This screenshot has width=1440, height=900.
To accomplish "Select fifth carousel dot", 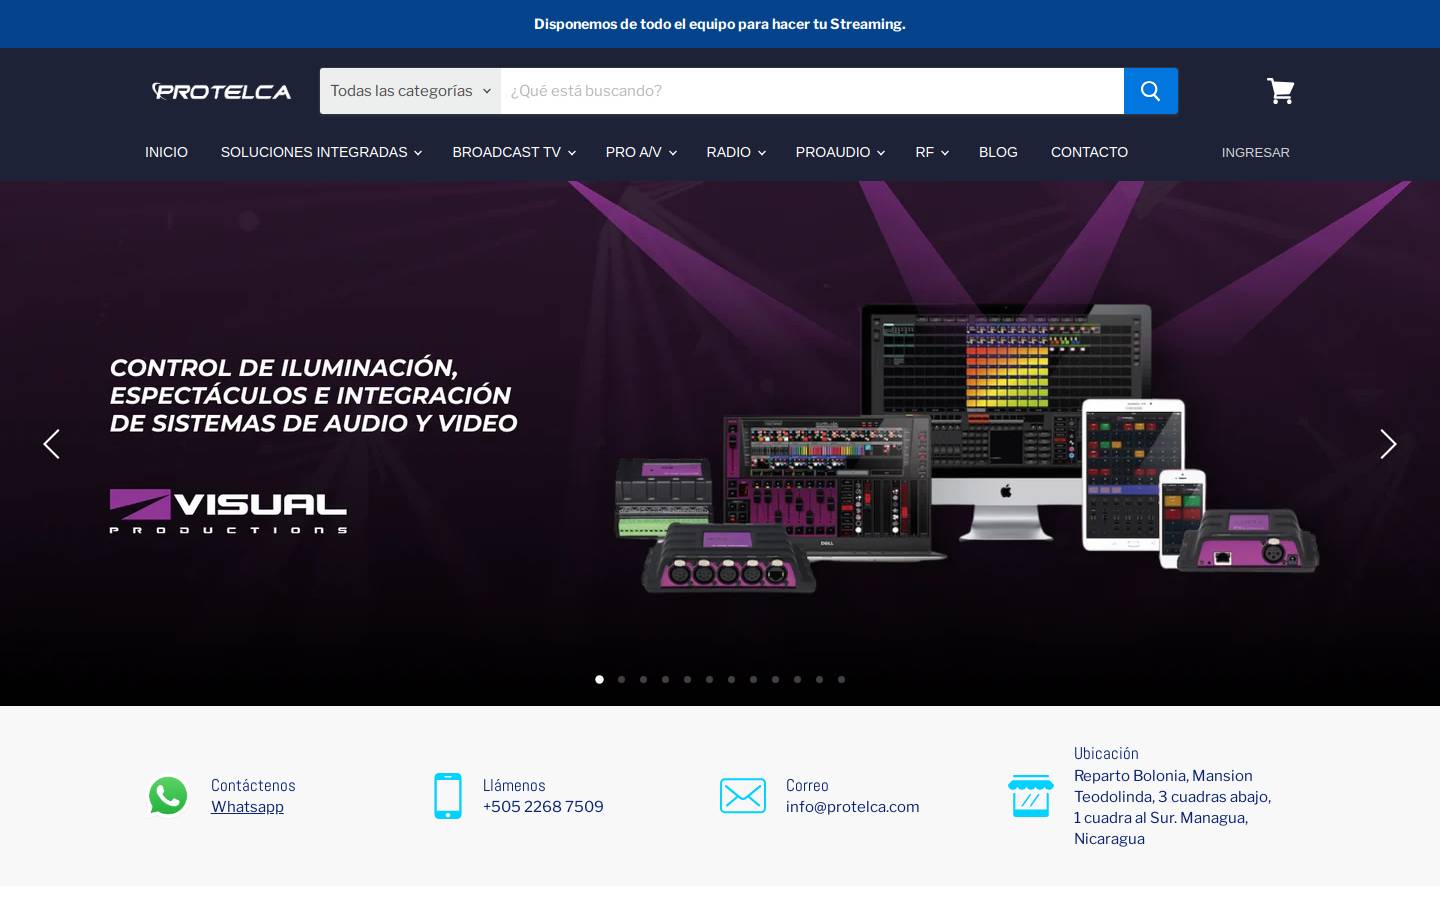I will (687, 679).
